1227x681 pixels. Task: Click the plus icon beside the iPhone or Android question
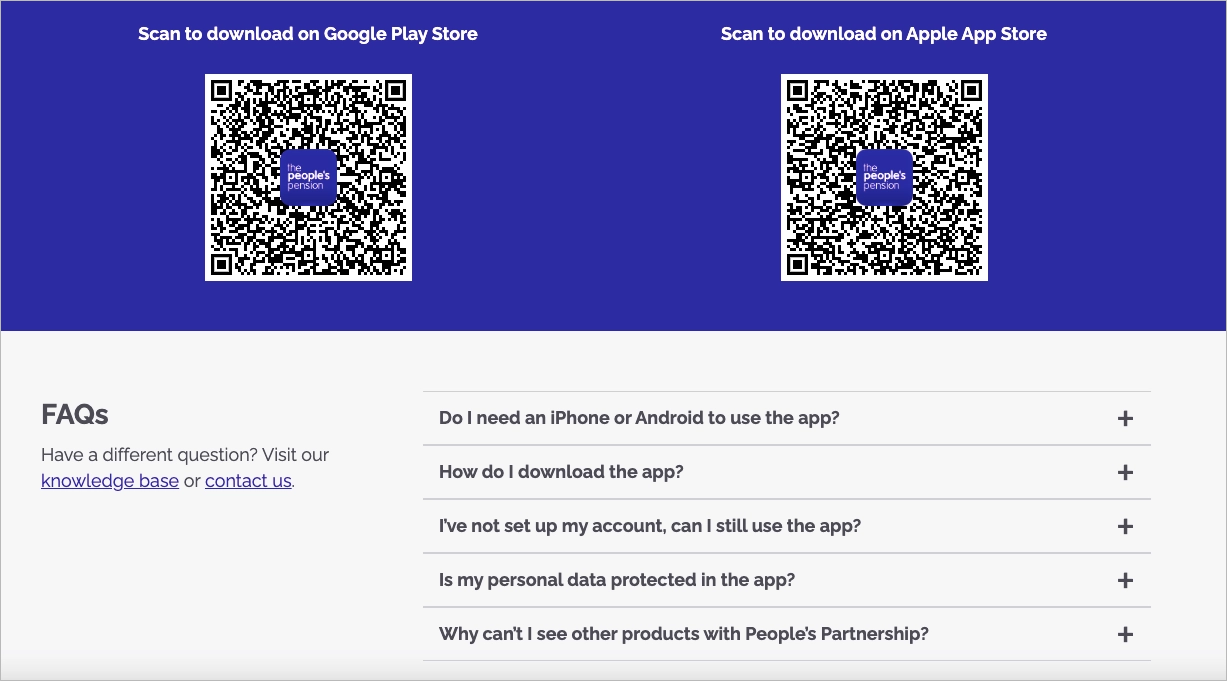pyautogui.click(x=1125, y=419)
